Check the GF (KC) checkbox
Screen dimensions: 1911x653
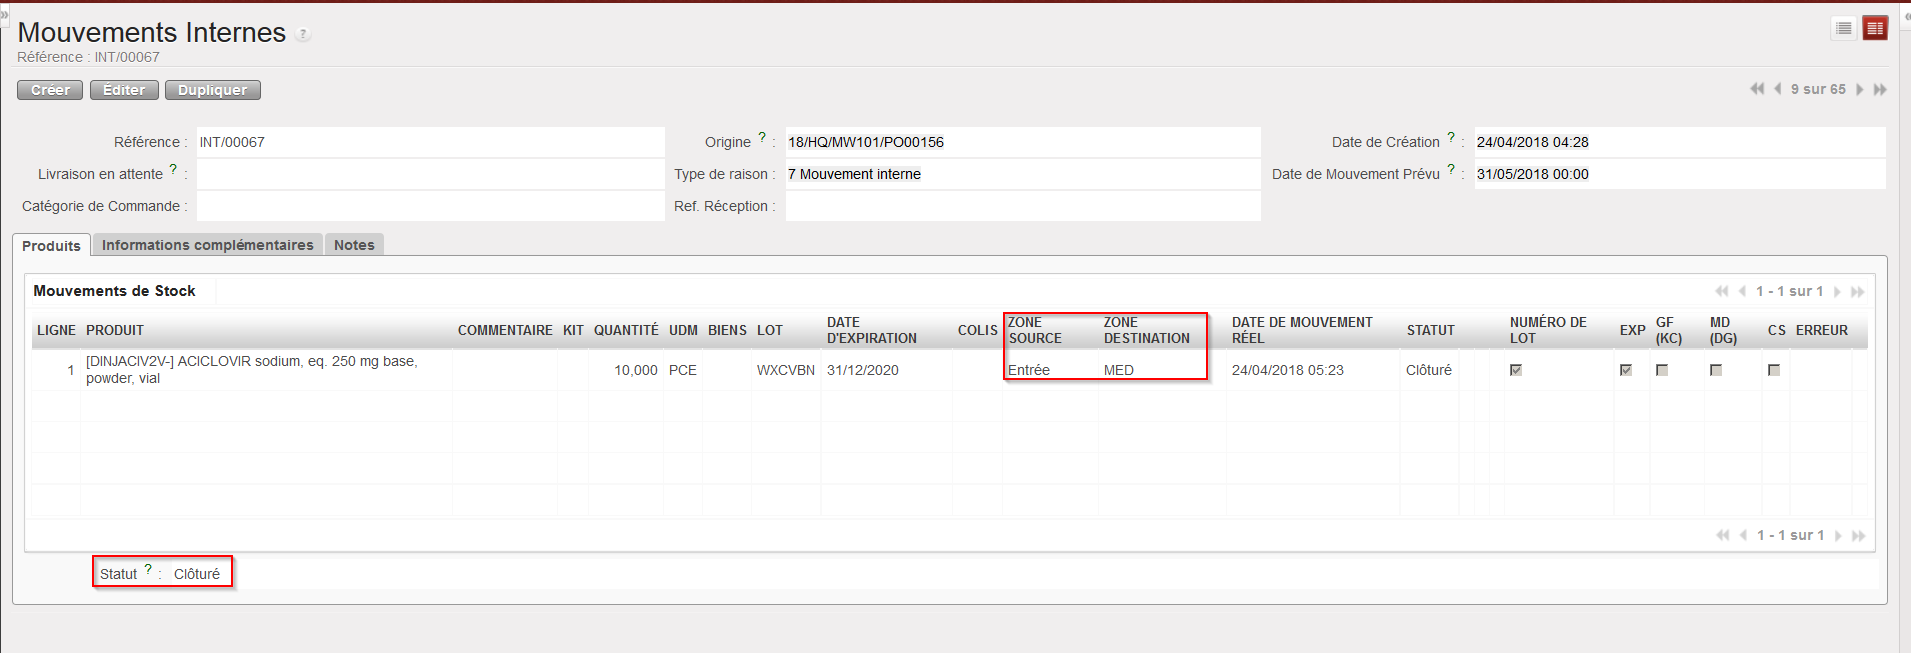click(x=1662, y=370)
